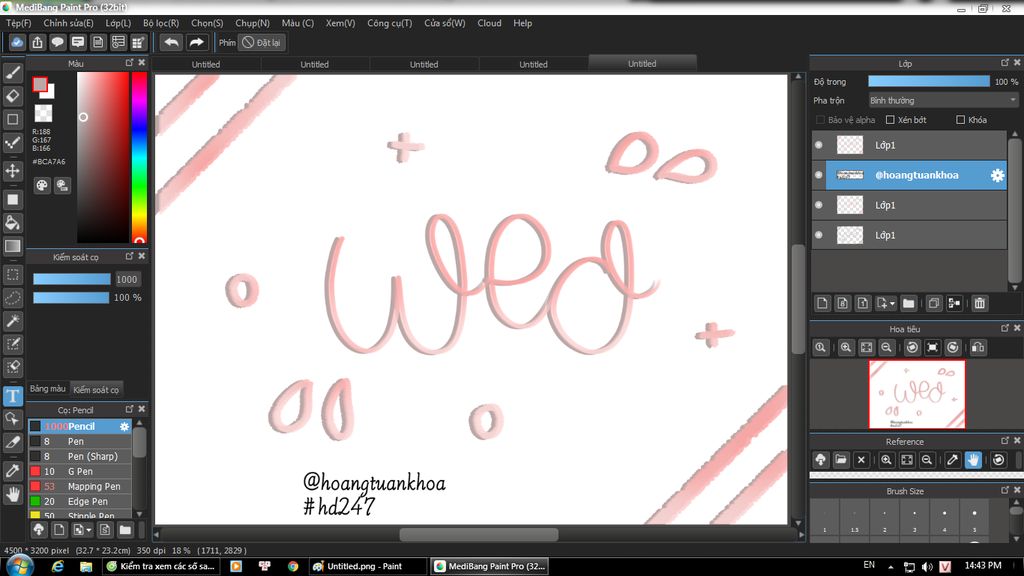The image size is (1024, 576).
Task: Create a new layer folder
Action: (908, 303)
